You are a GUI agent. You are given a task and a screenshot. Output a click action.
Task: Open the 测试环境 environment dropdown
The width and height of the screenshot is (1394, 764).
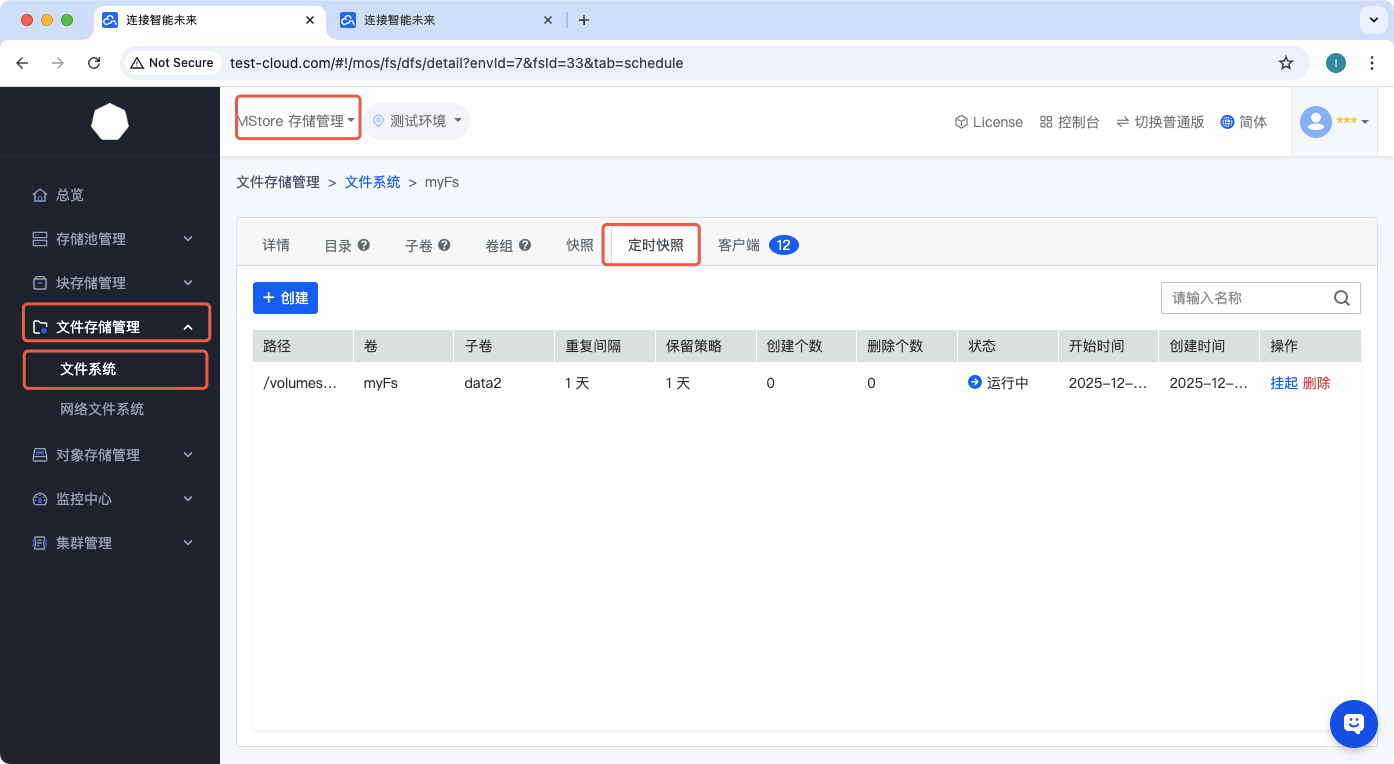tap(417, 121)
